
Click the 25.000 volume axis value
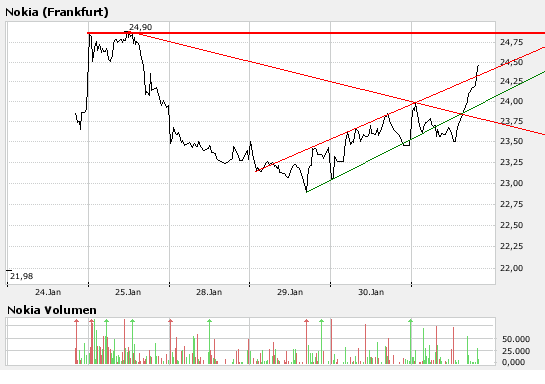pos(516,351)
